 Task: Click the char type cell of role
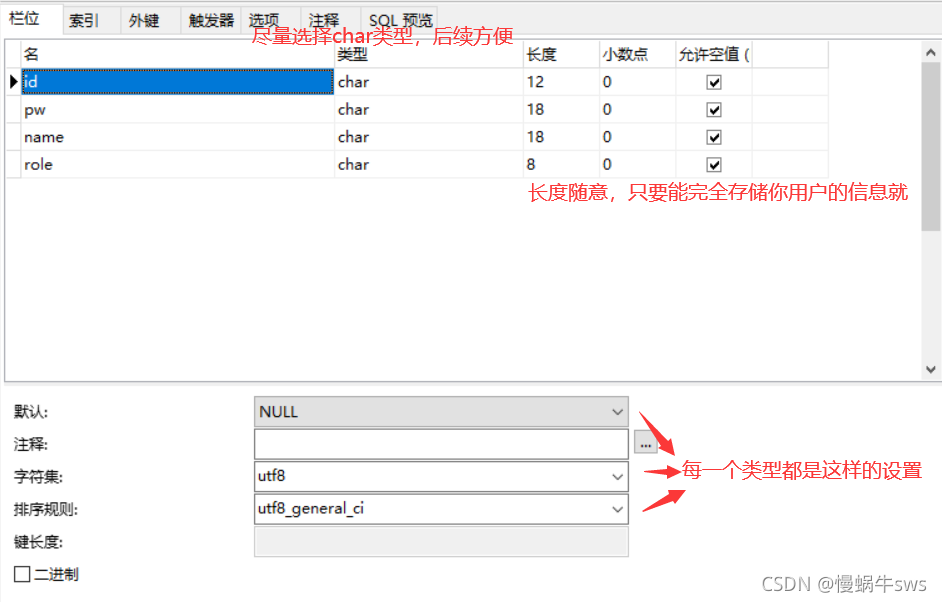click(428, 165)
